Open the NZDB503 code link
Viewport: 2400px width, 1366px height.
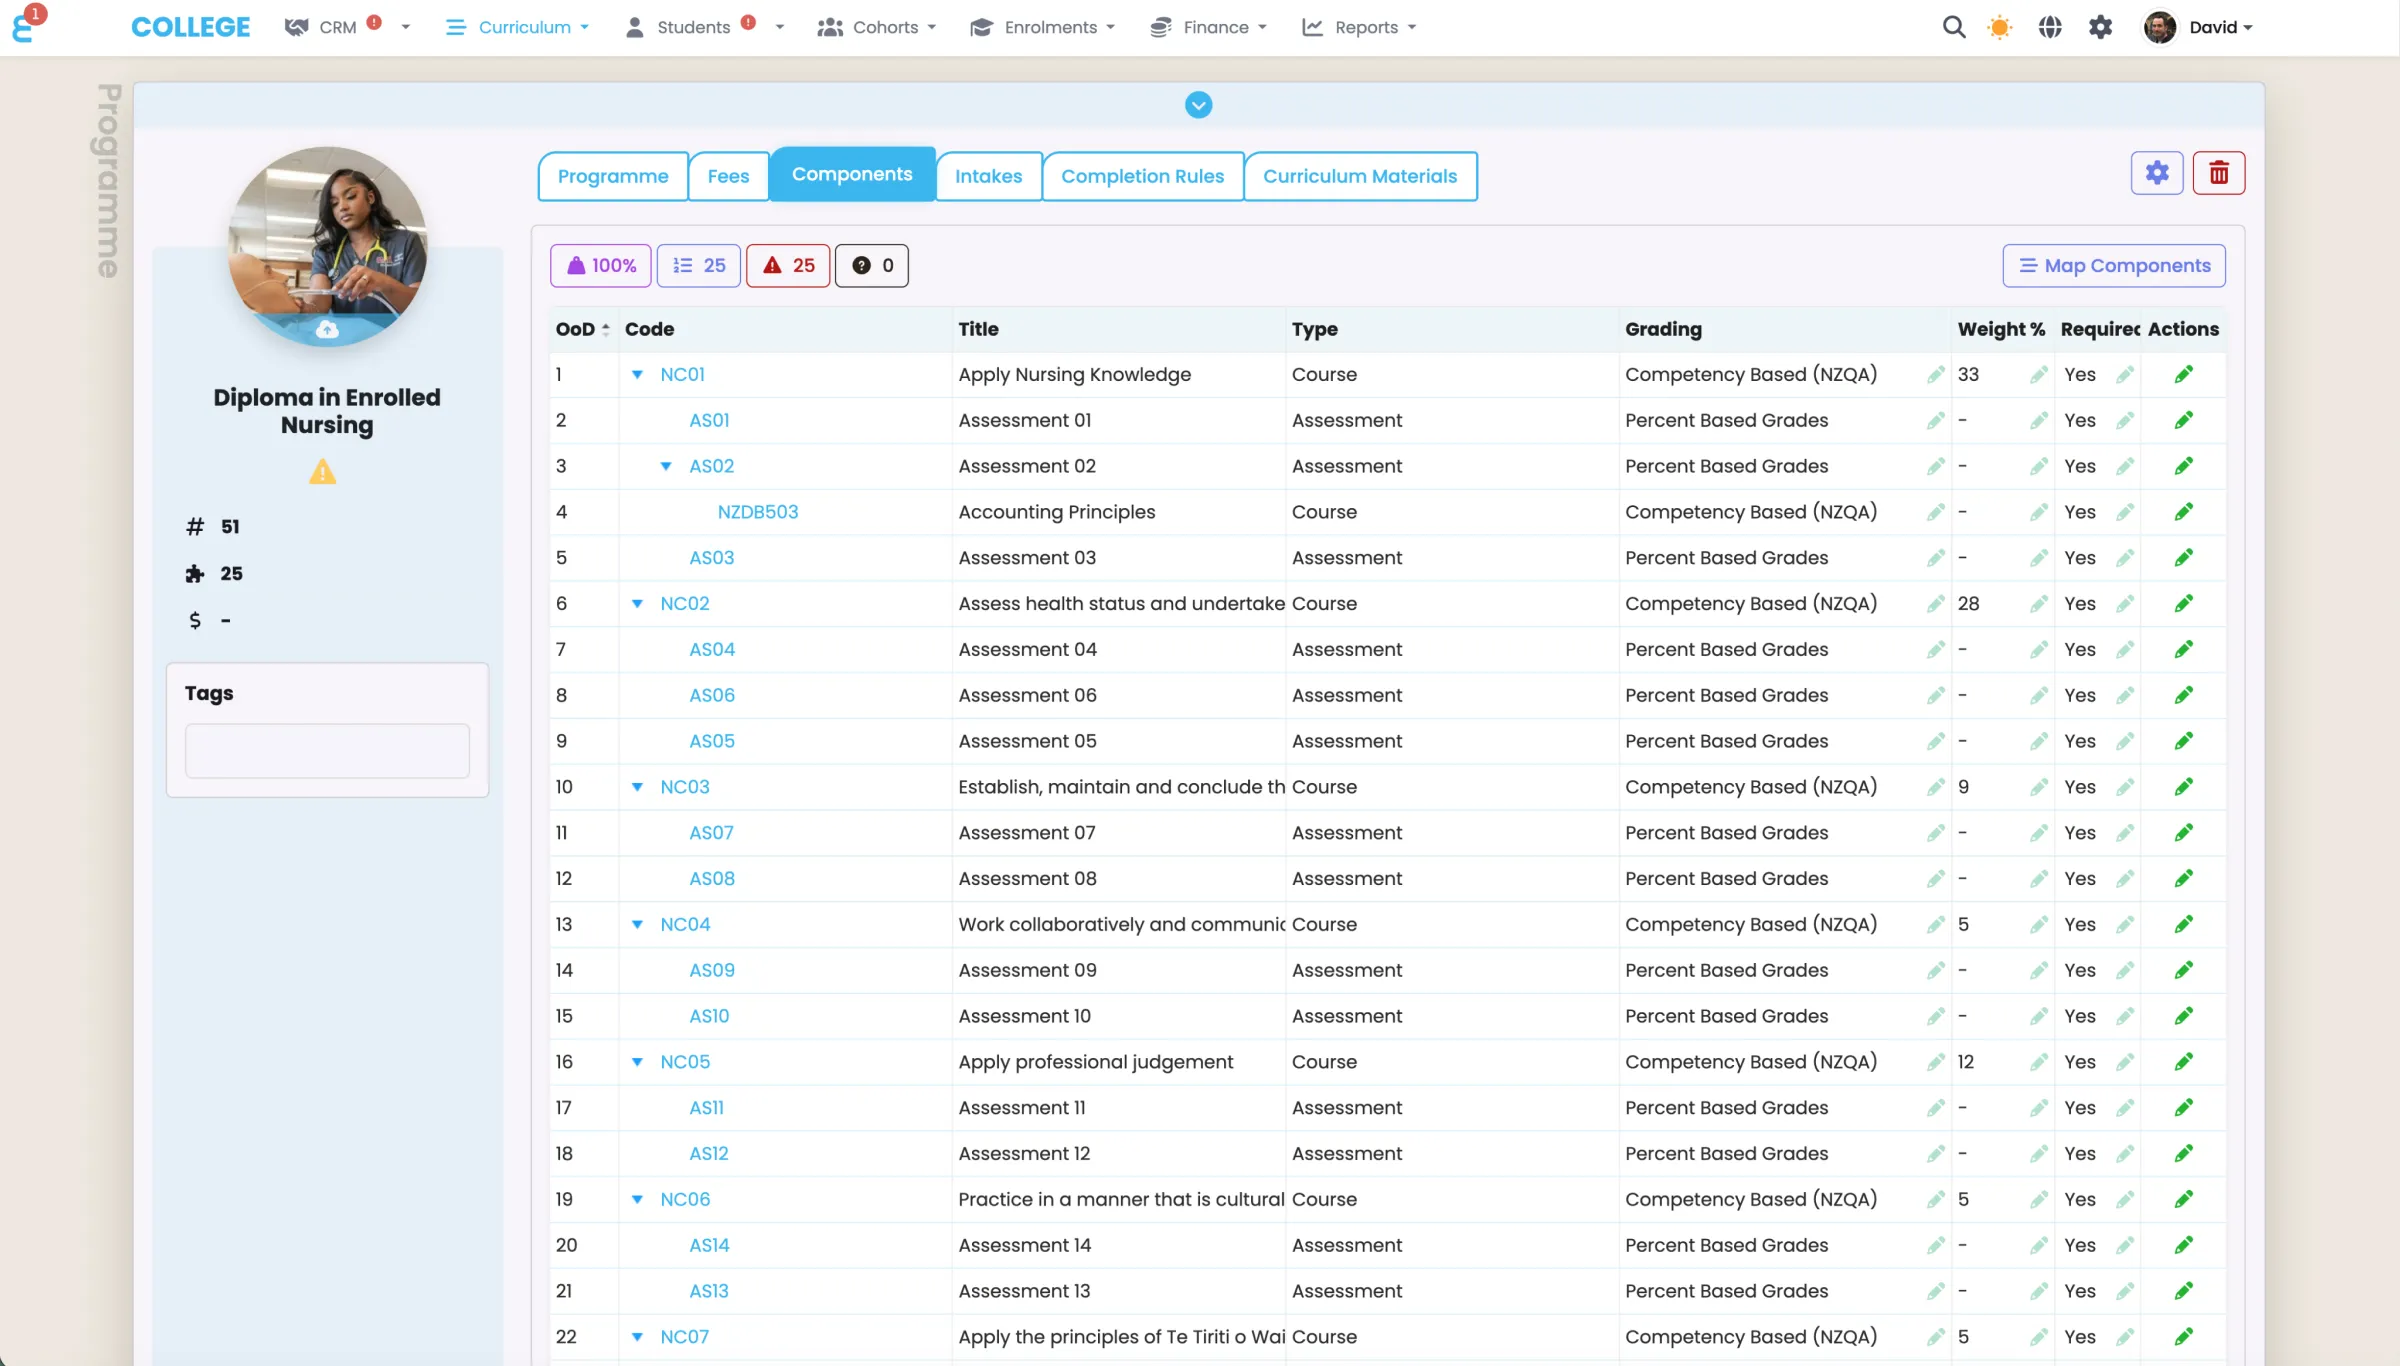click(x=758, y=512)
